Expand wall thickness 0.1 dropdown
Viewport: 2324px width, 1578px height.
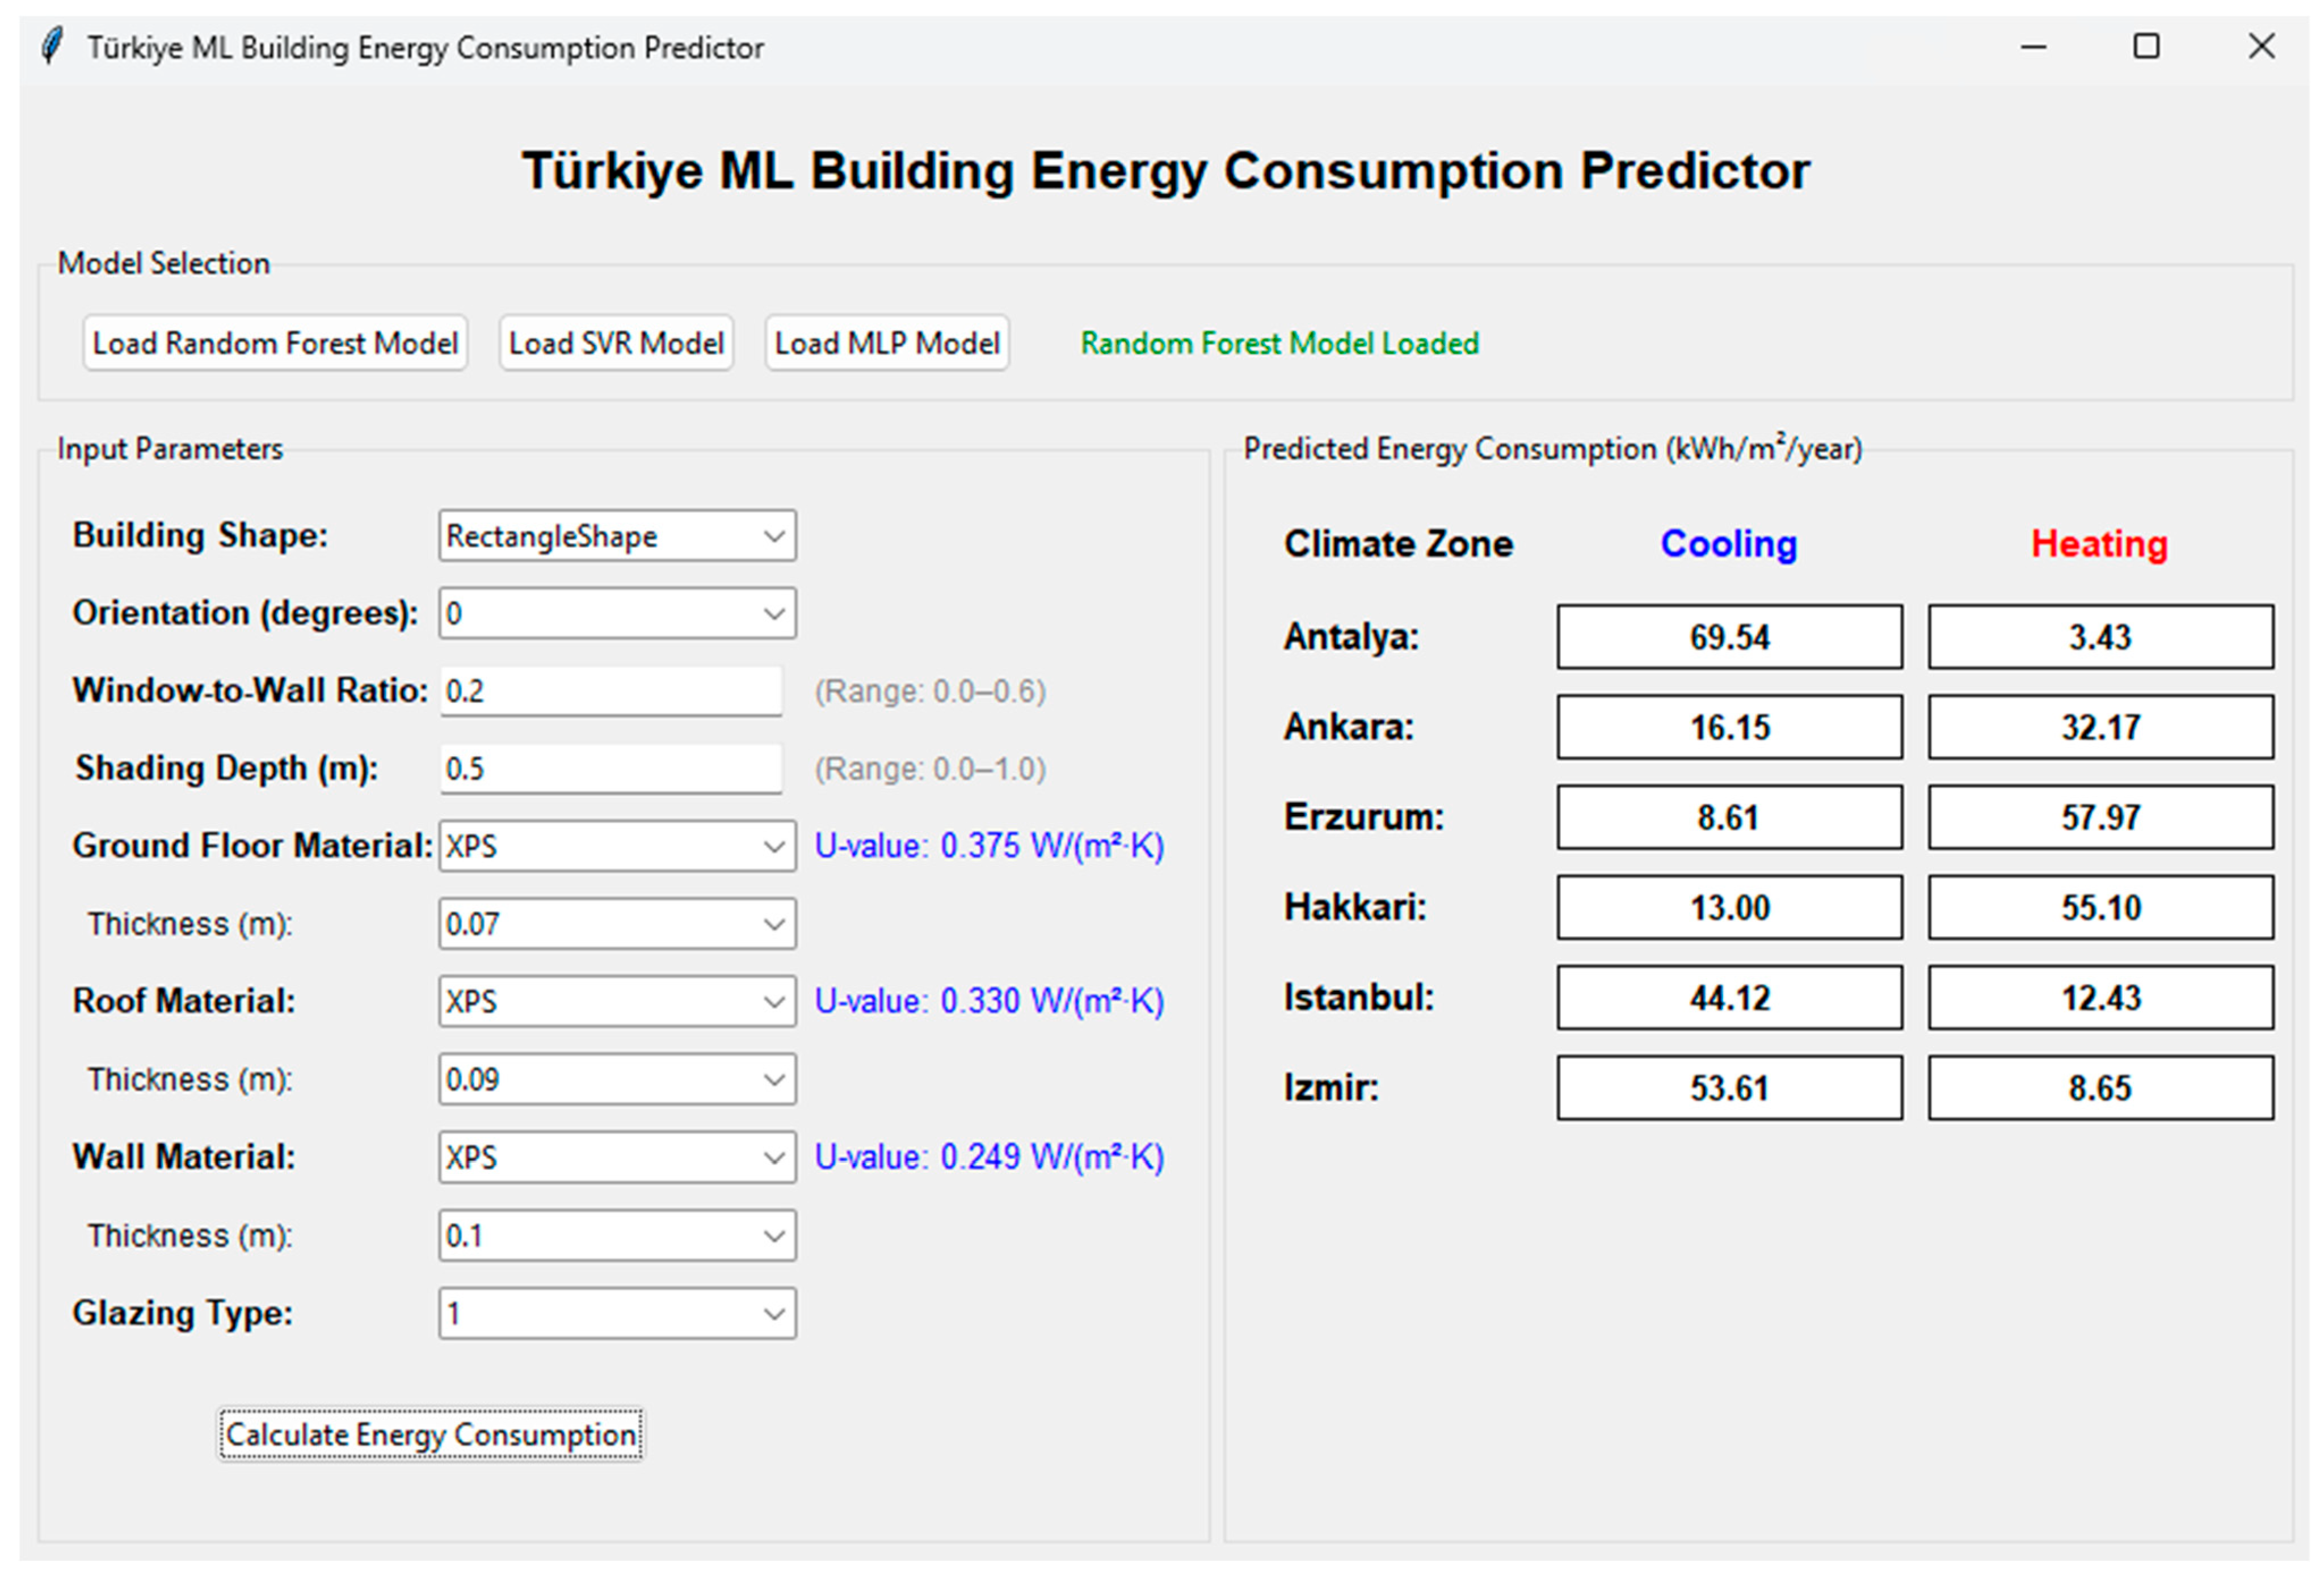[x=773, y=1236]
